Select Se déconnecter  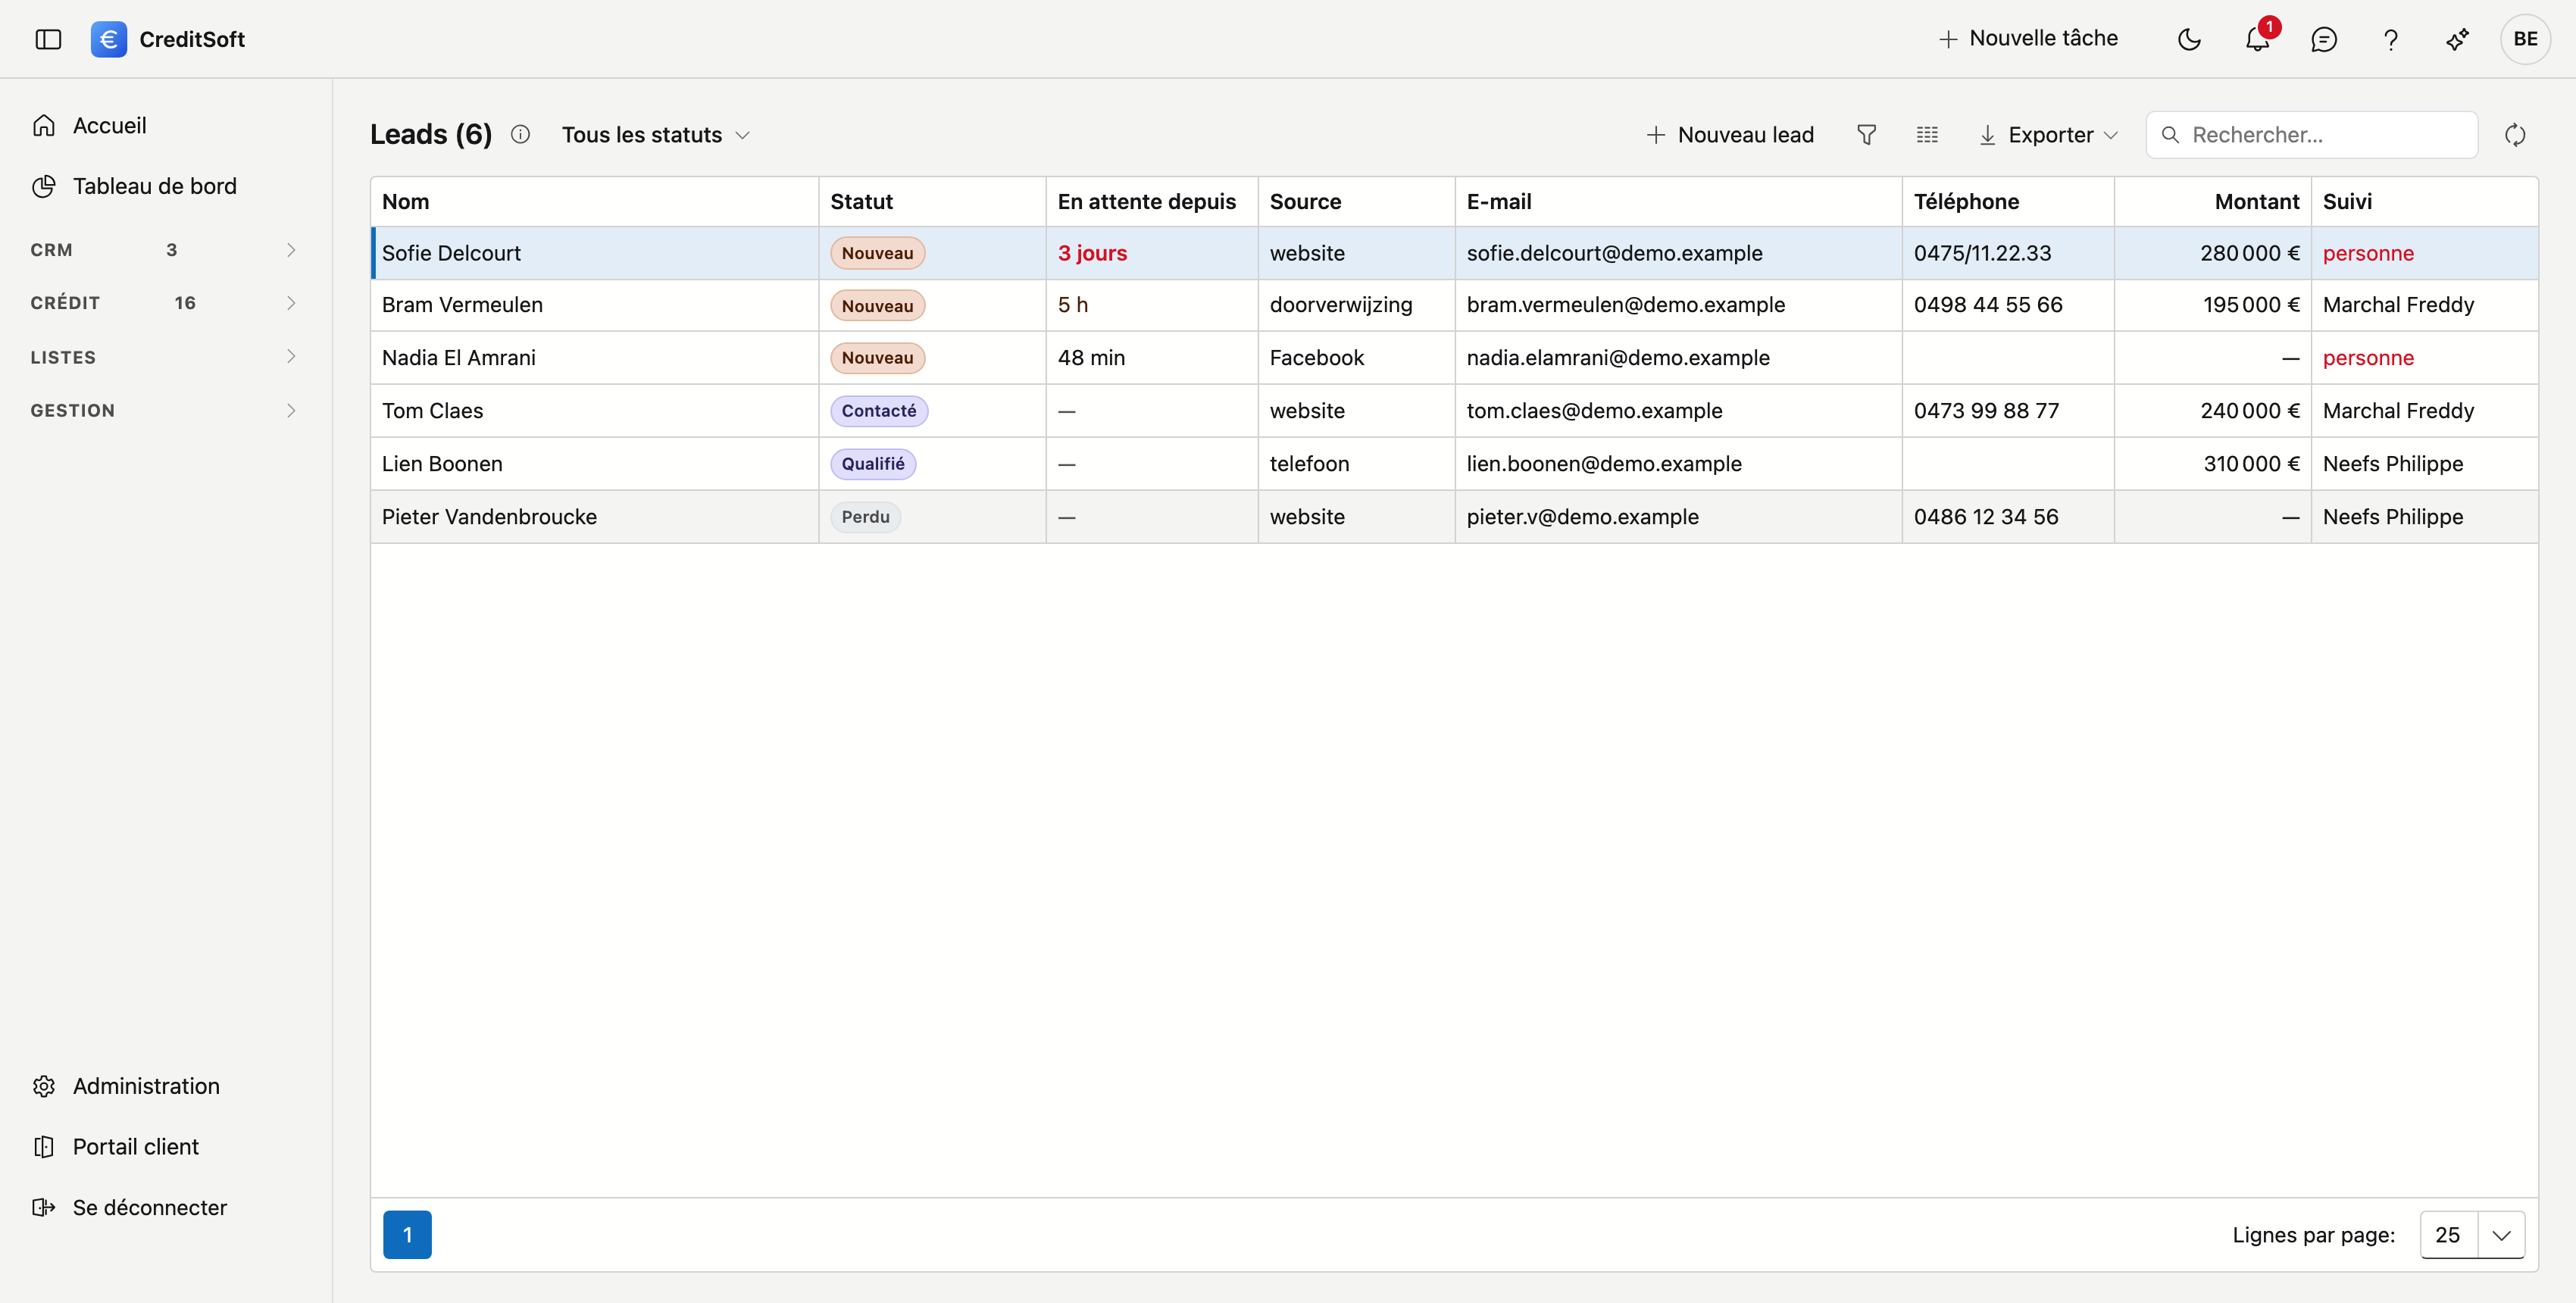point(150,1207)
